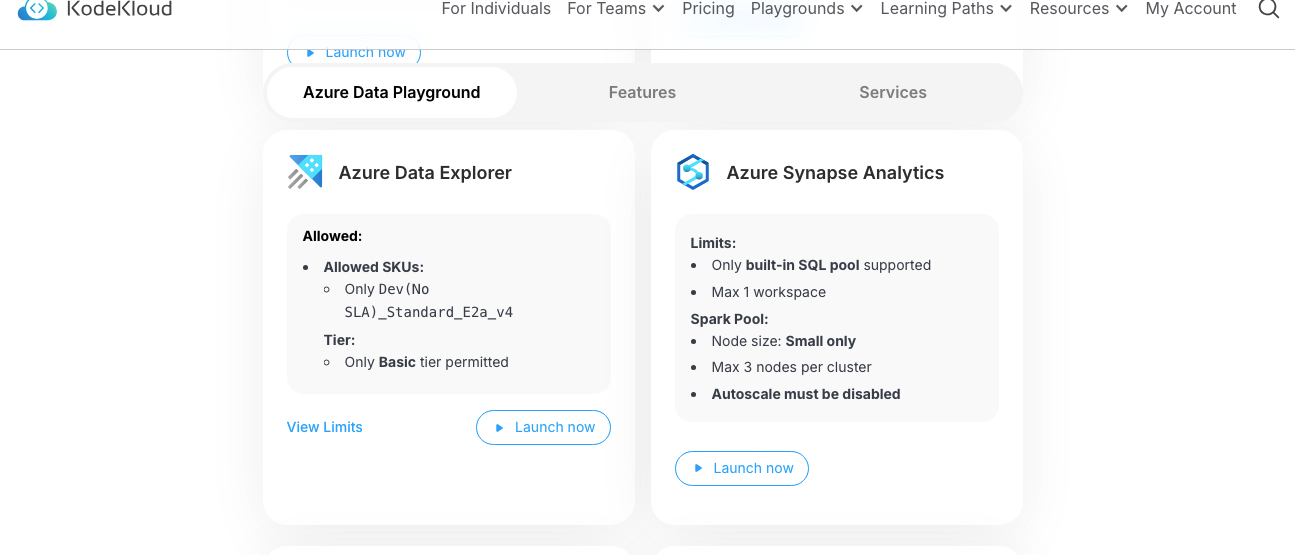This screenshot has height=555, width=1295.
Task: Expand the Learning Paths dropdown menu
Action: point(946,9)
